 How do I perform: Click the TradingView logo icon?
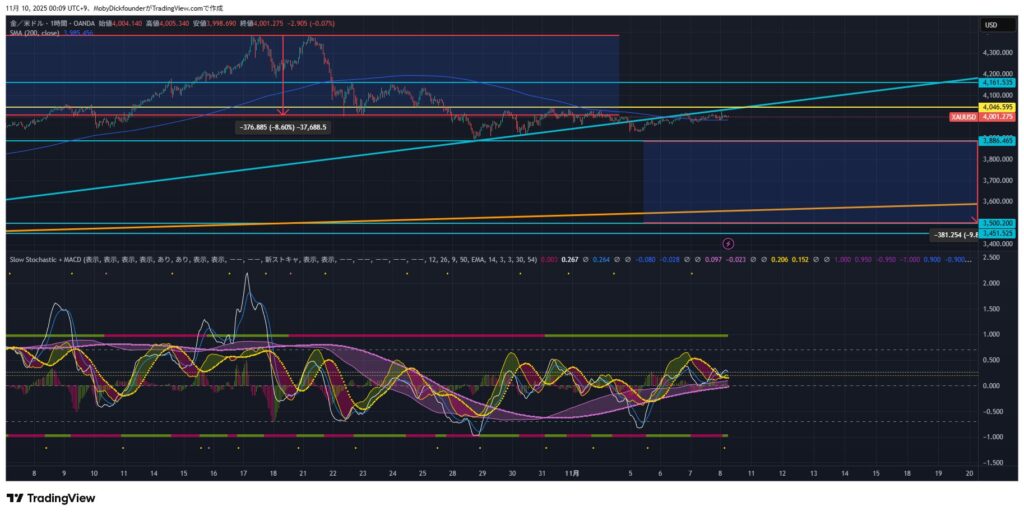pyautogui.click(x=16, y=498)
